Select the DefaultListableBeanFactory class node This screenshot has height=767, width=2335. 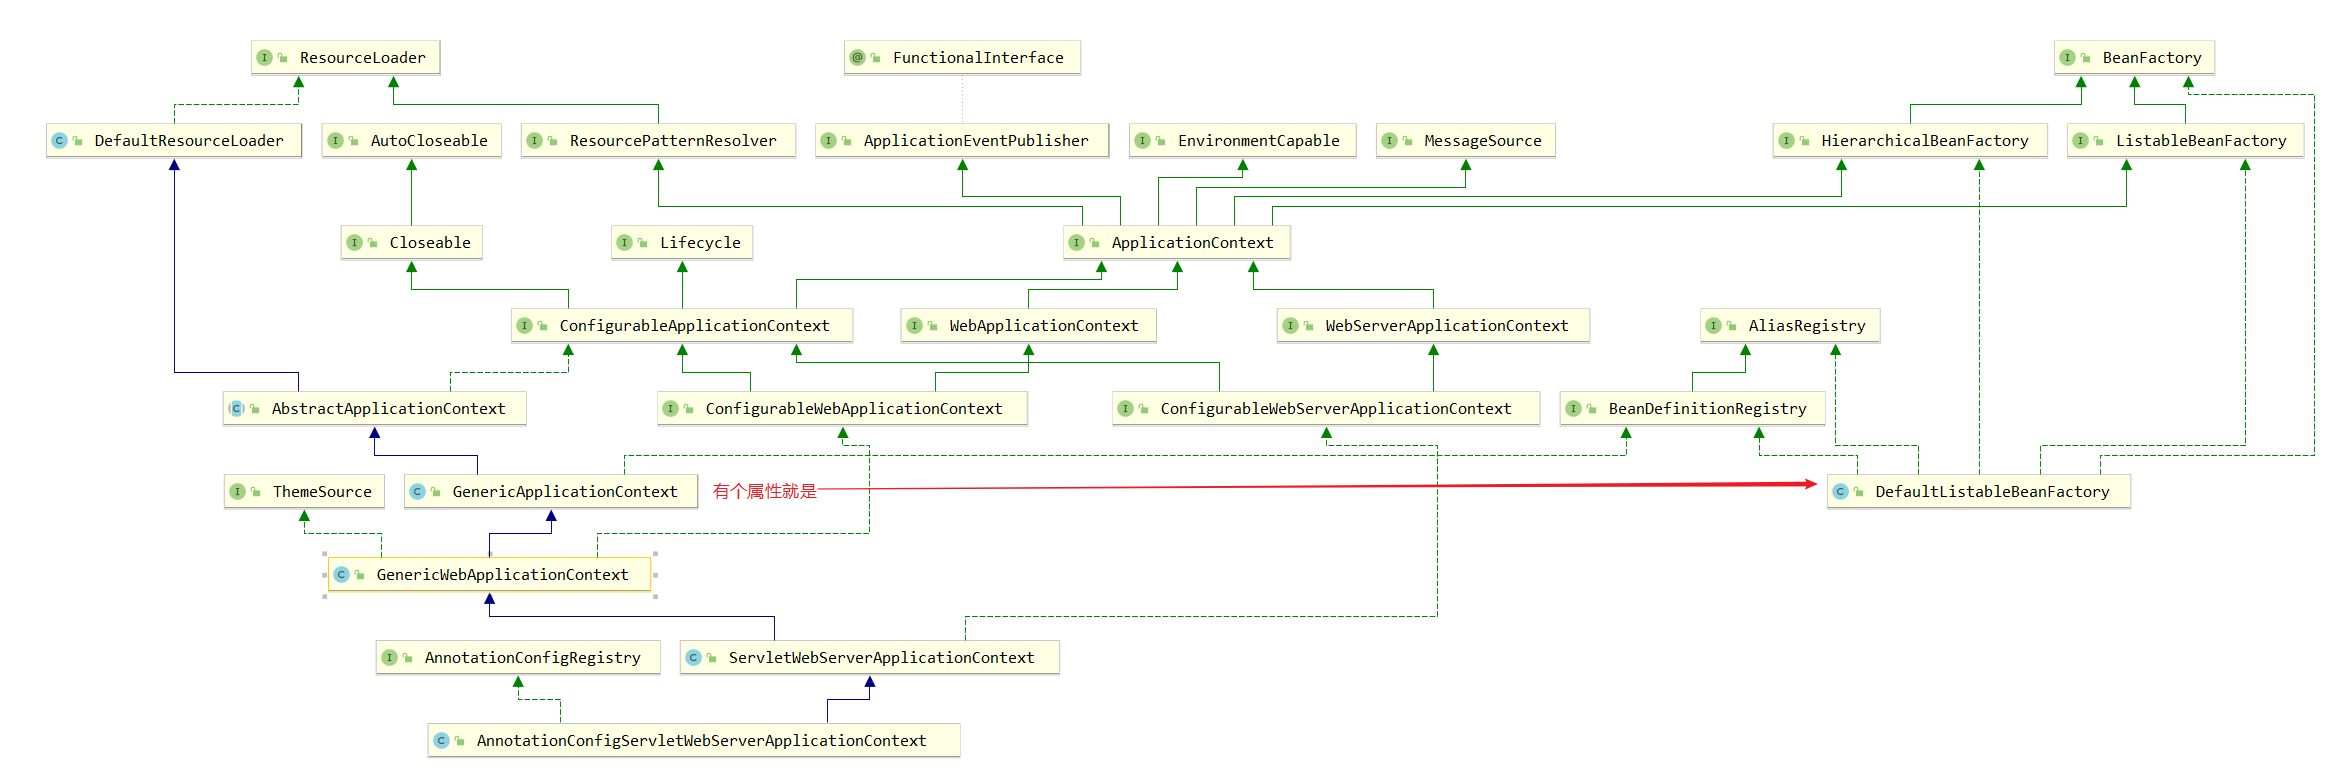[x=1979, y=492]
